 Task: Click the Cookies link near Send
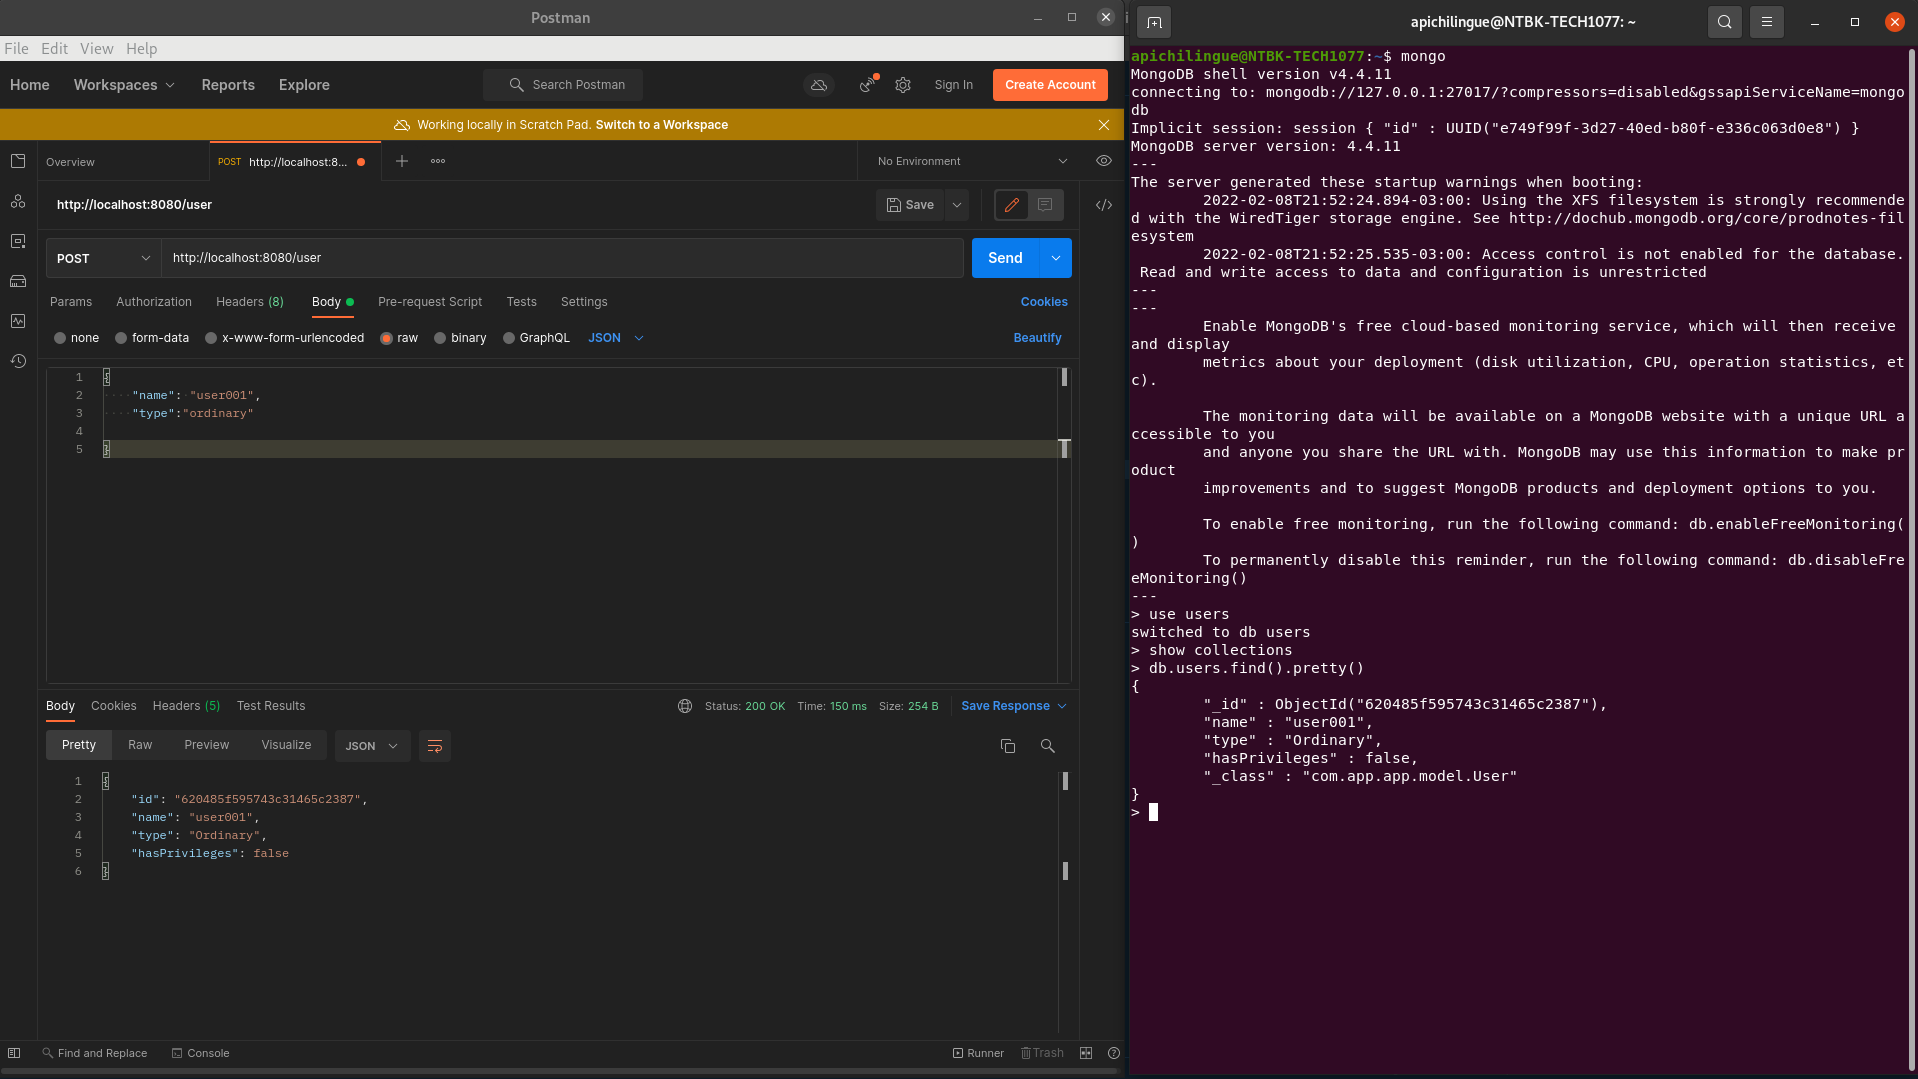coord(1044,302)
